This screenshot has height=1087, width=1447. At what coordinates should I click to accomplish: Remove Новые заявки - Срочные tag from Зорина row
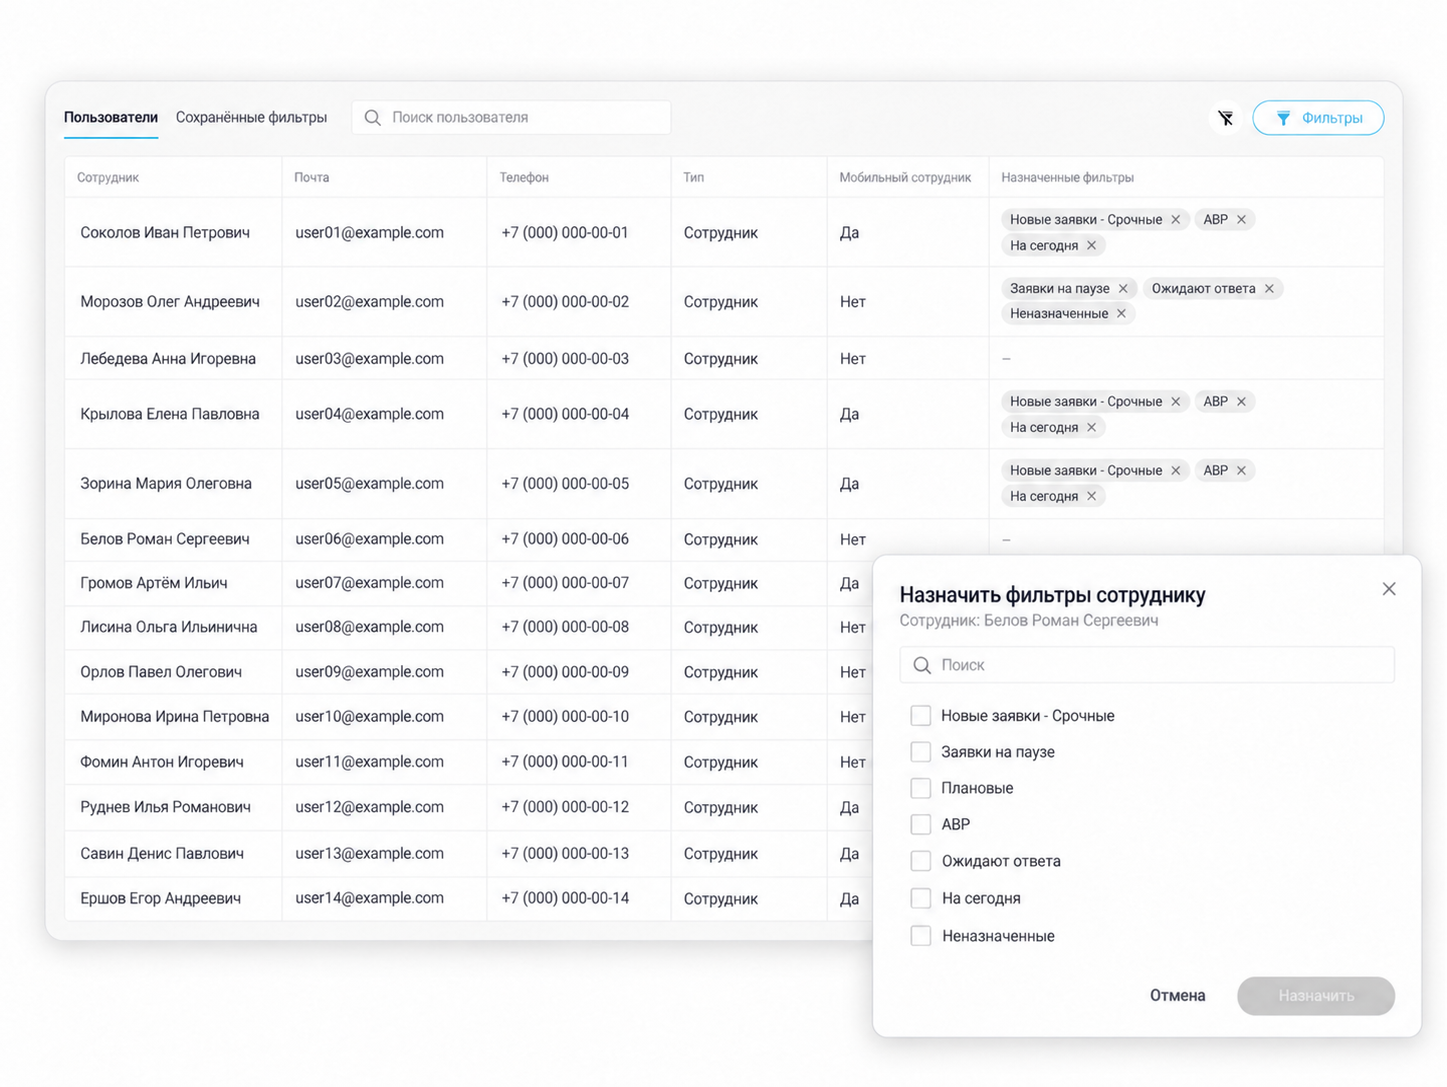click(1176, 471)
